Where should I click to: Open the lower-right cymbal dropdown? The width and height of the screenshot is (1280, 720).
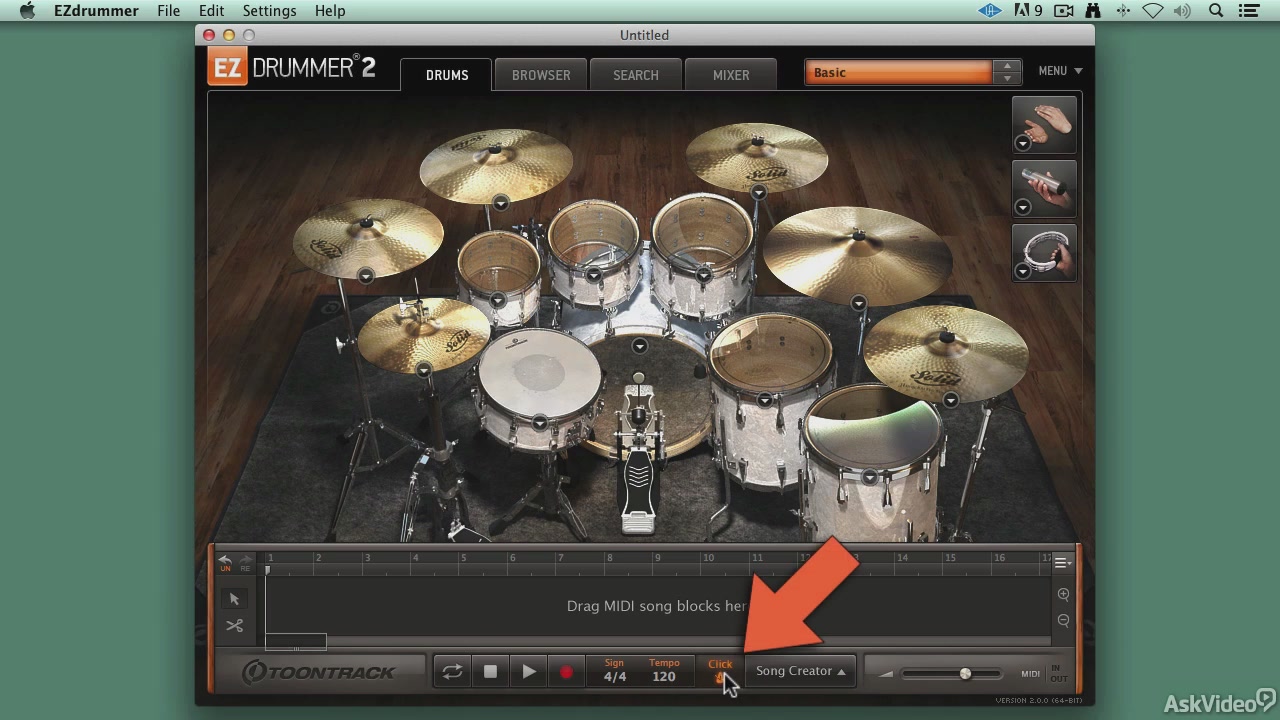tap(950, 400)
